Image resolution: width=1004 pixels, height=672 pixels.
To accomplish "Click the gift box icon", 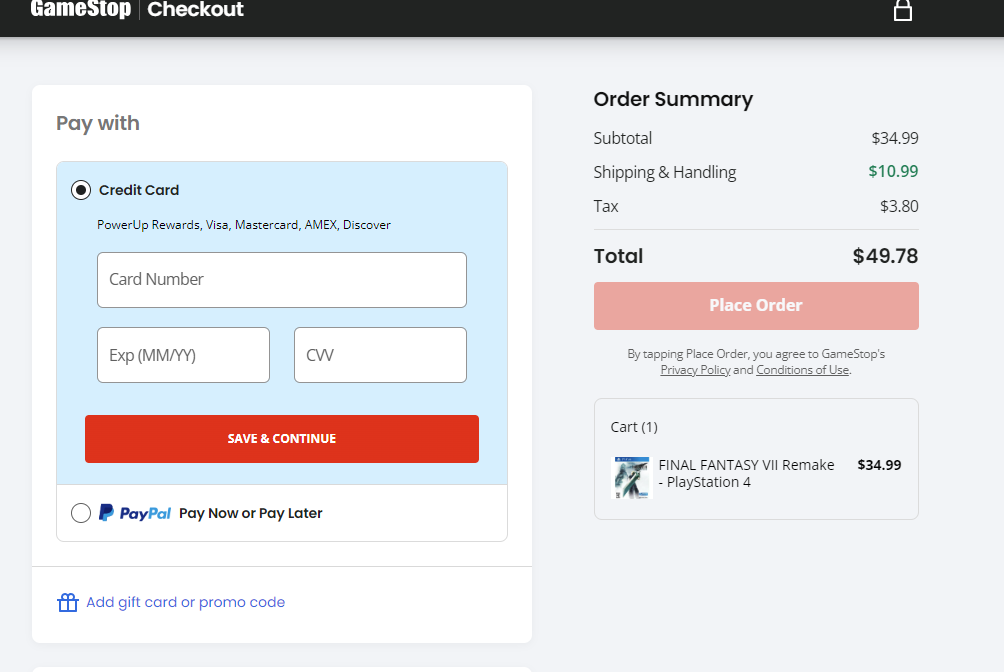I will [x=68, y=602].
